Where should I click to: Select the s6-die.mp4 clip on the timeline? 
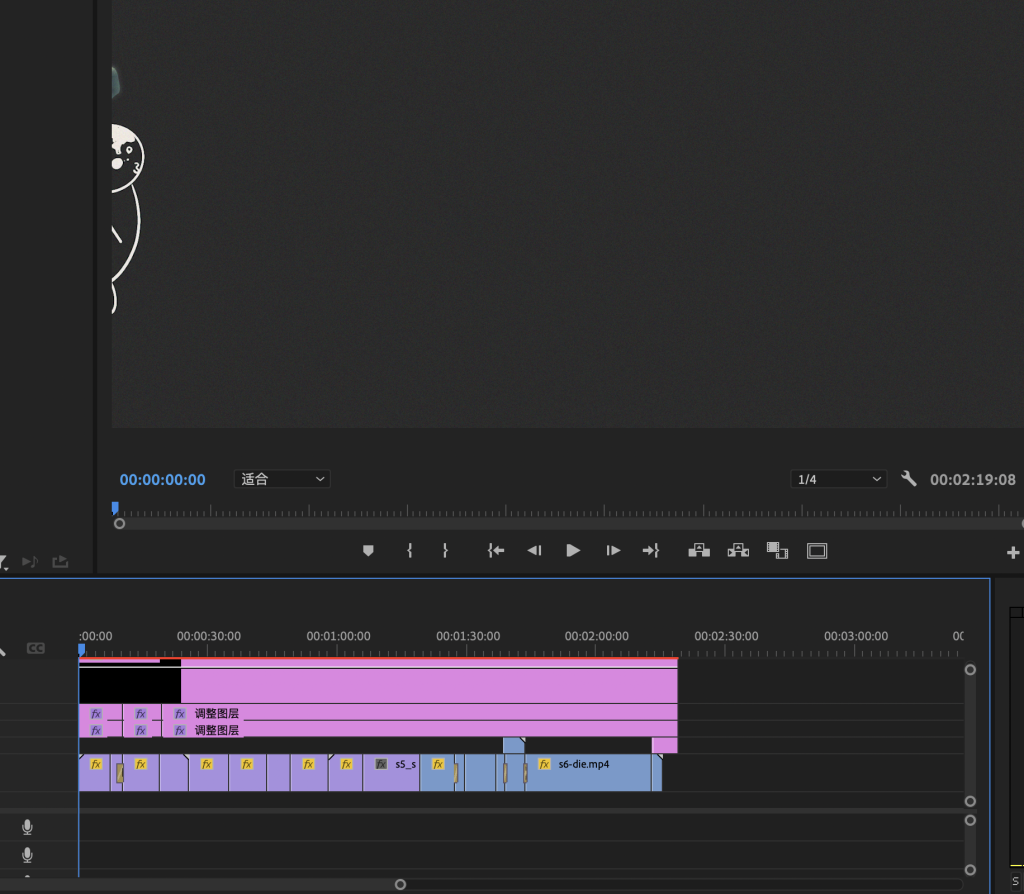[x=590, y=774]
